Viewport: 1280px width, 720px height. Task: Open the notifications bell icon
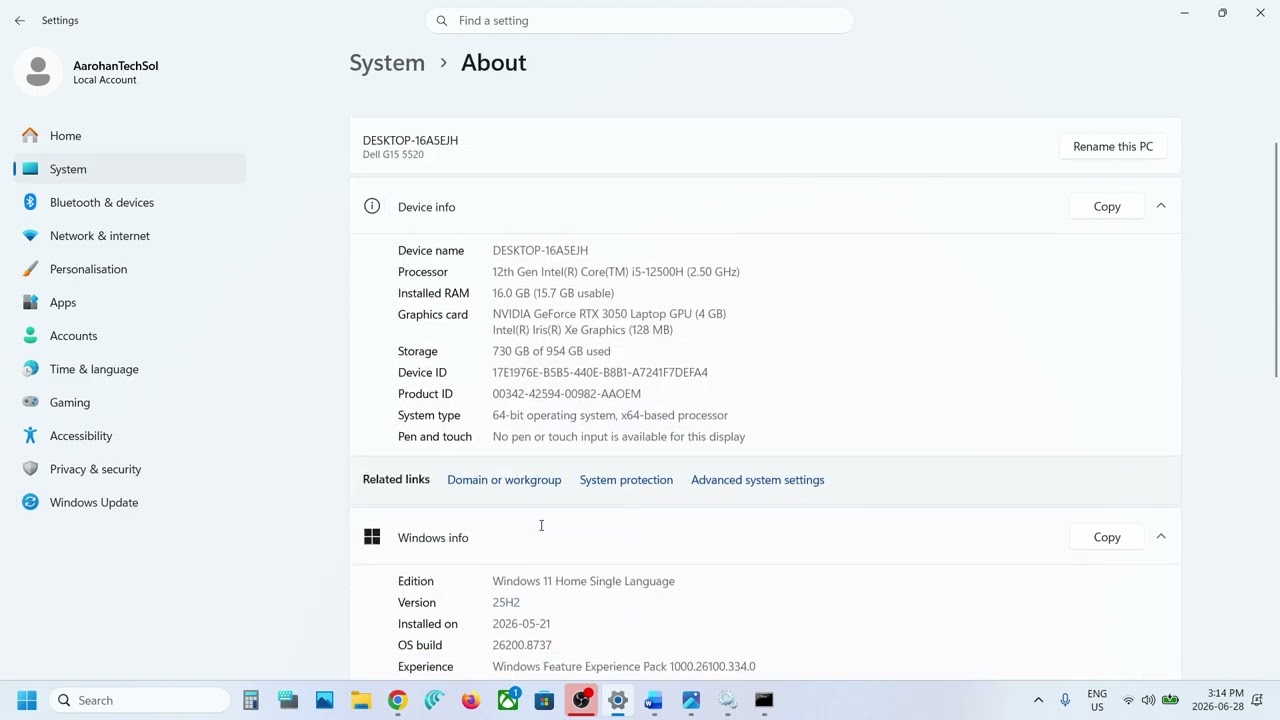(x=1257, y=700)
